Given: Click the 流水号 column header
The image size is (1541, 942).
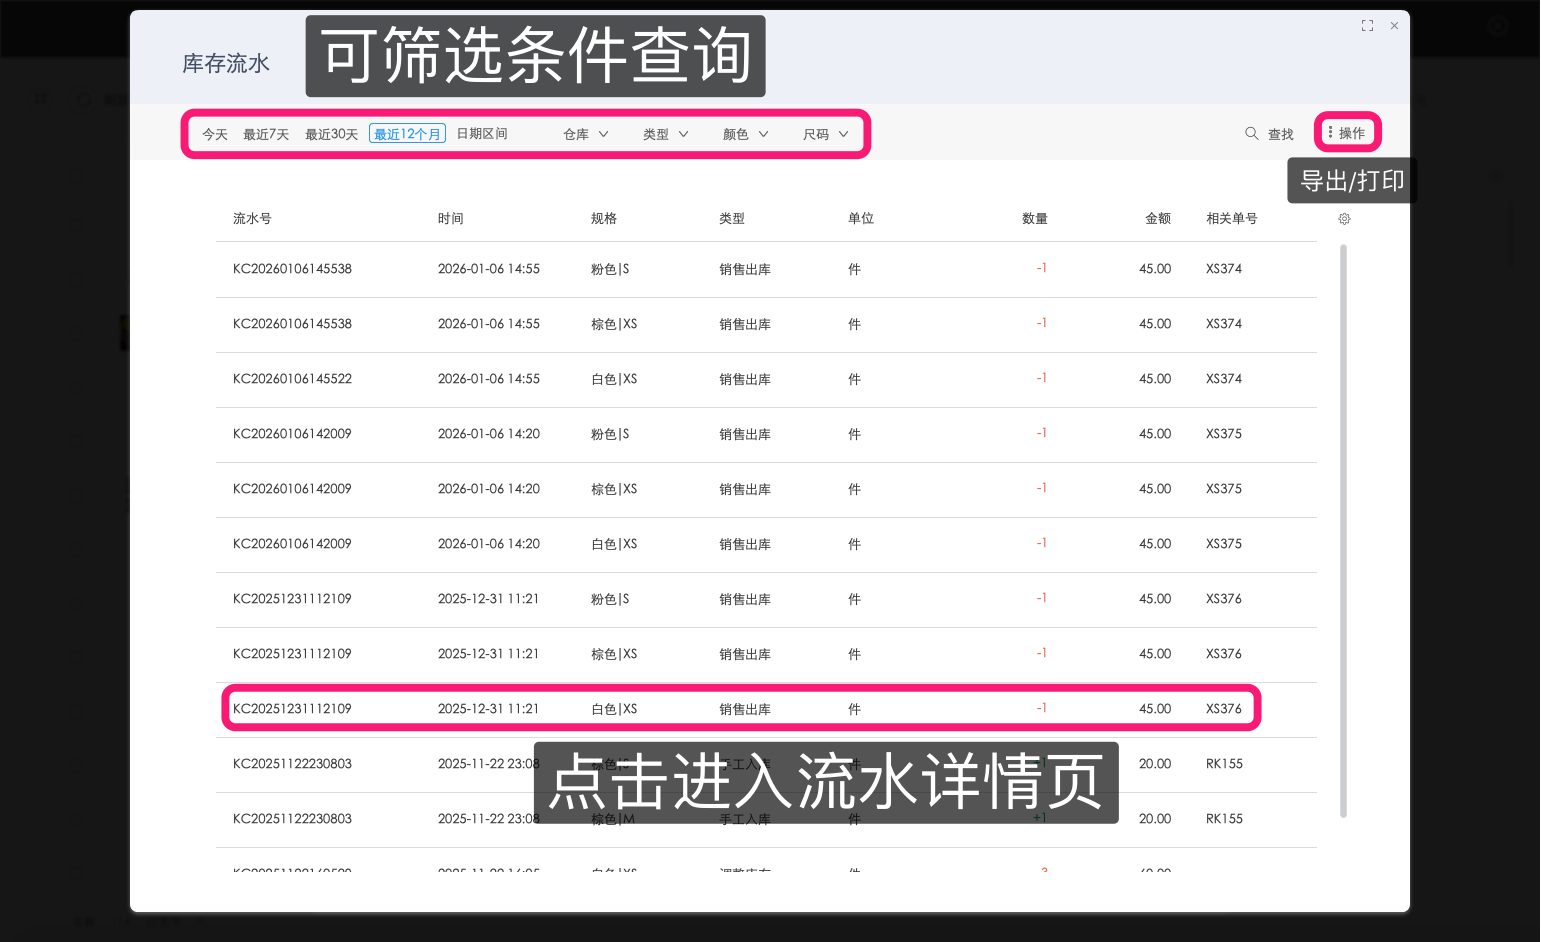Looking at the screenshot, I should click(252, 219).
